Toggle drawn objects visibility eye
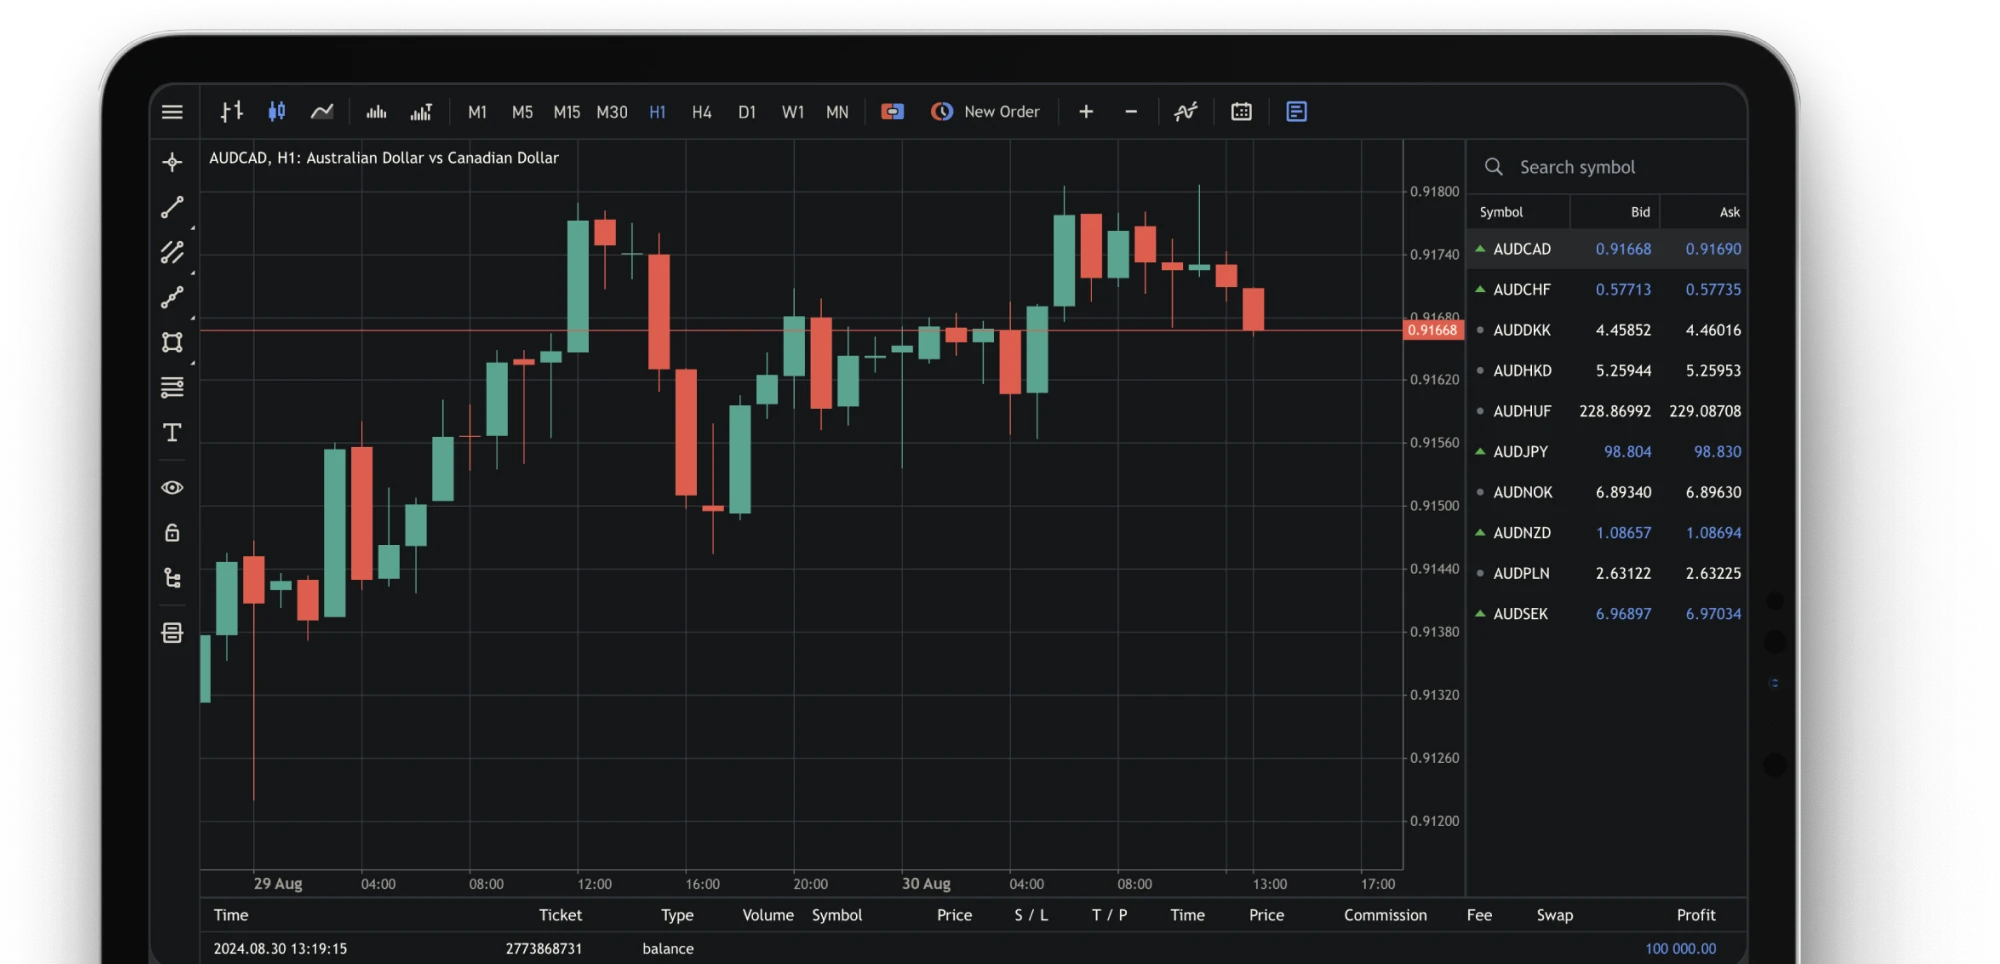The height and width of the screenshot is (964, 2000). coord(172,487)
